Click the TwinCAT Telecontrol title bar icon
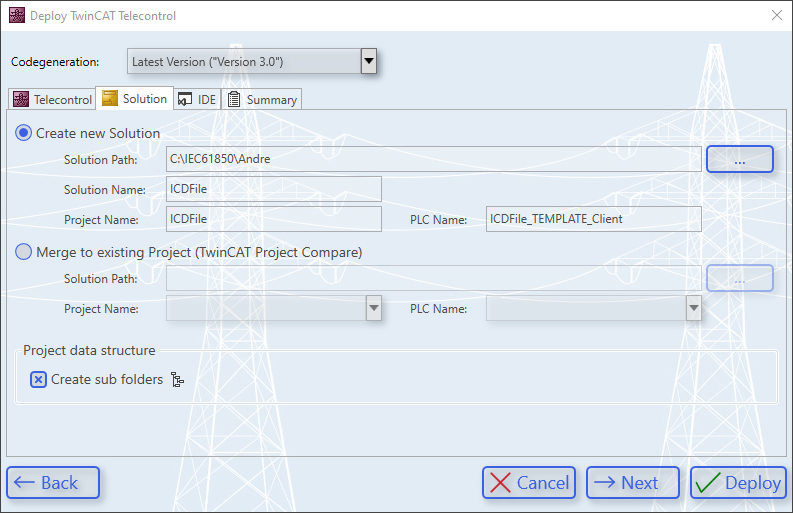Viewport: 793px width, 513px height. tap(17, 16)
